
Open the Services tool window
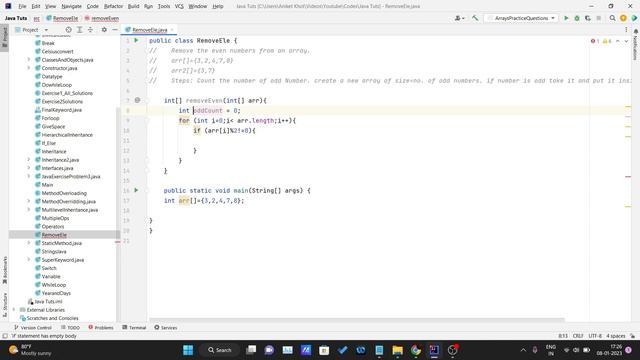166,327
